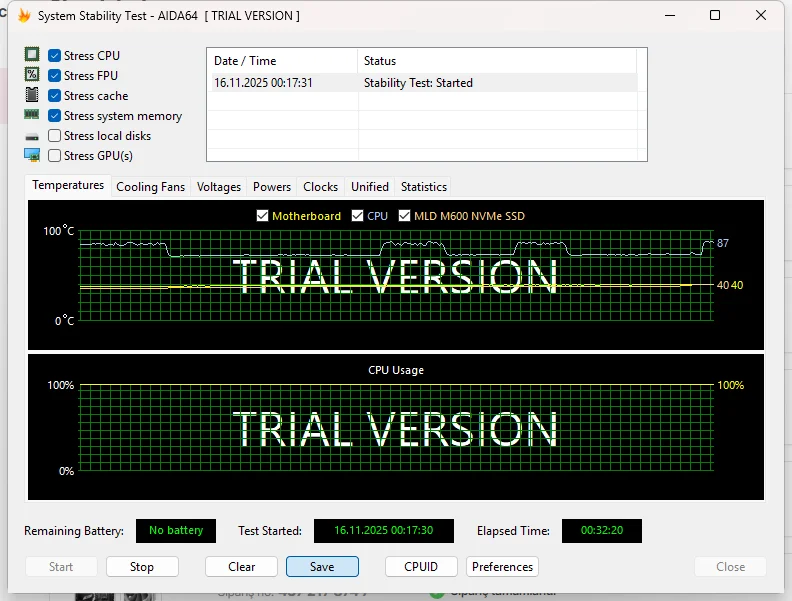This screenshot has height=601, width=792.
Task: Enable the Stress GPU(s) checkbox
Action: point(55,156)
